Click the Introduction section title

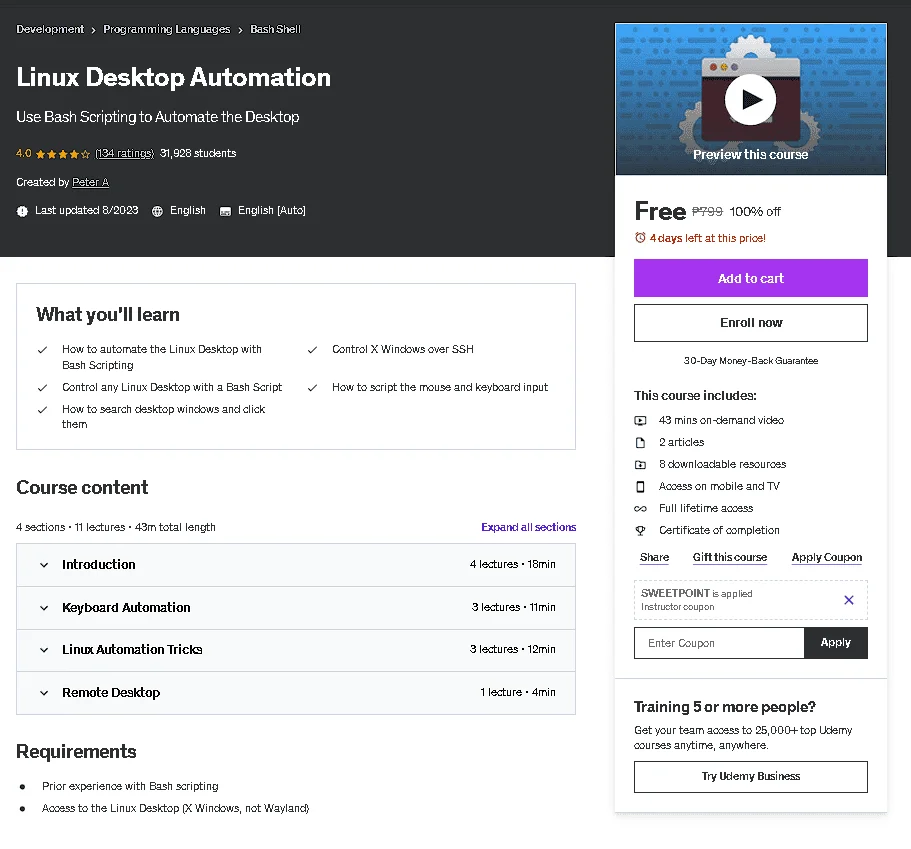pyautogui.click(x=99, y=564)
